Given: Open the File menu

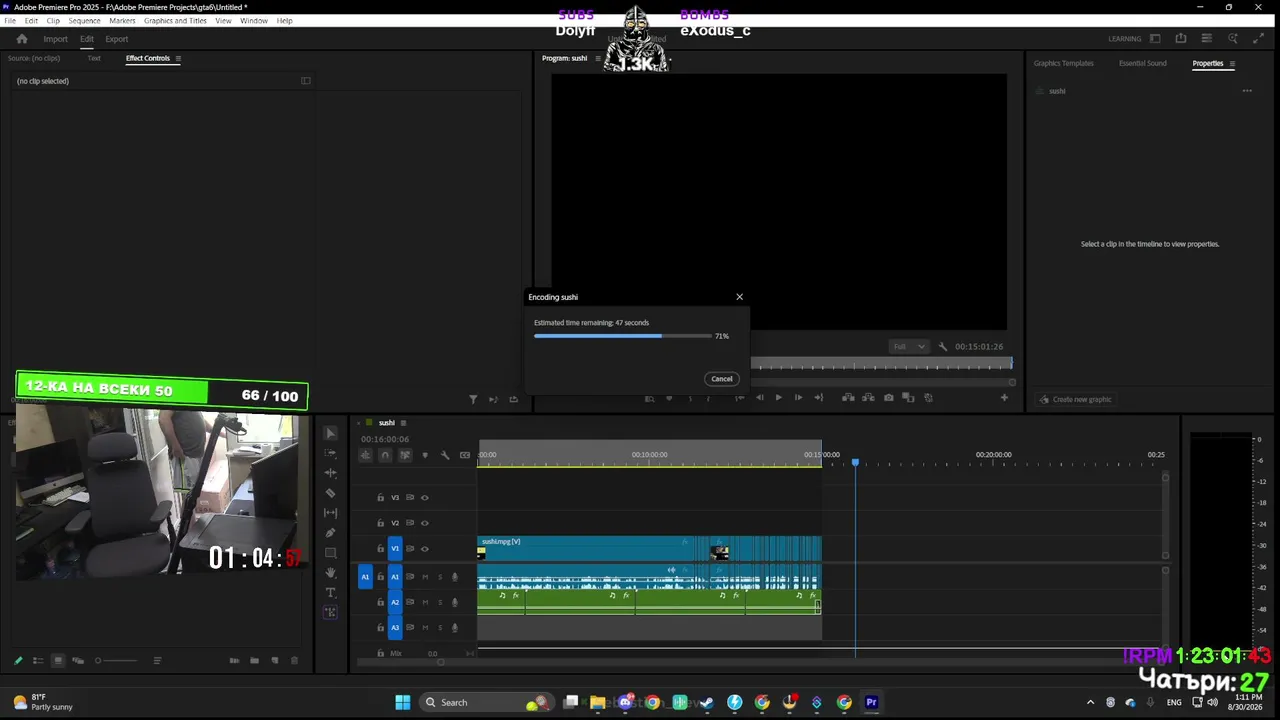Looking at the screenshot, I should [10, 20].
